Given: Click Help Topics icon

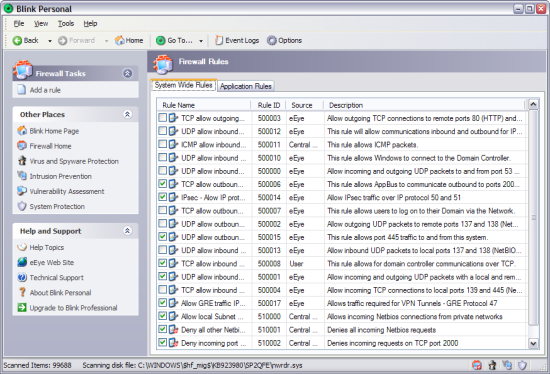Looking at the screenshot, I should coord(22,247).
